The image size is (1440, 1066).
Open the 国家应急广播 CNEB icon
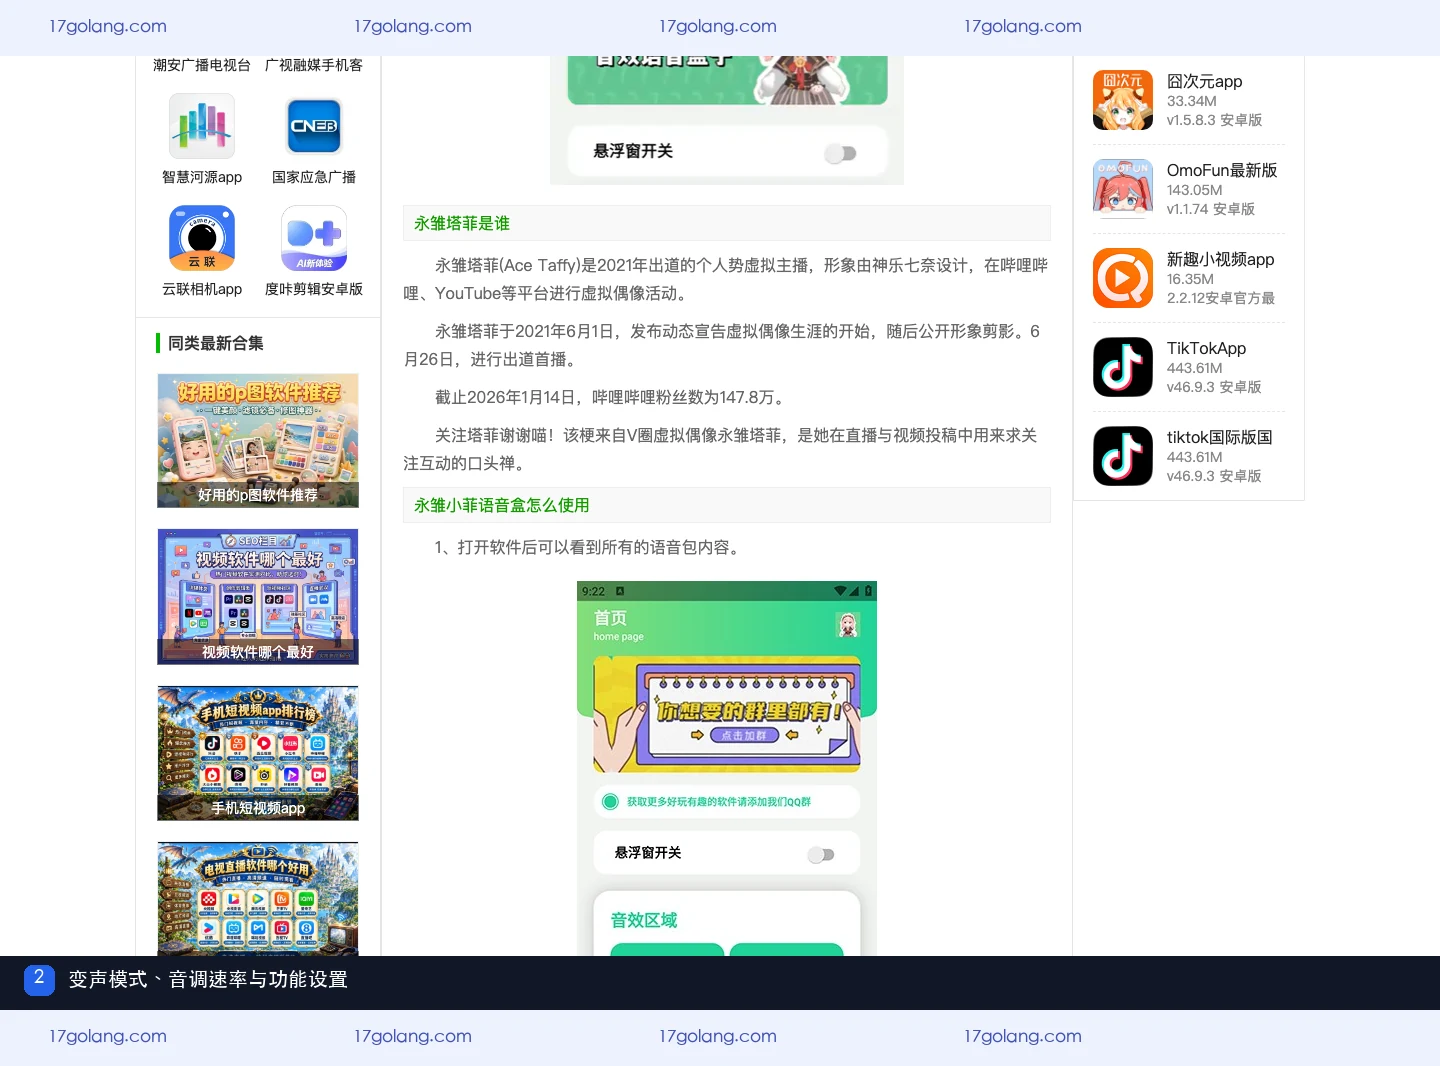pyautogui.click(x=314, y=126)
